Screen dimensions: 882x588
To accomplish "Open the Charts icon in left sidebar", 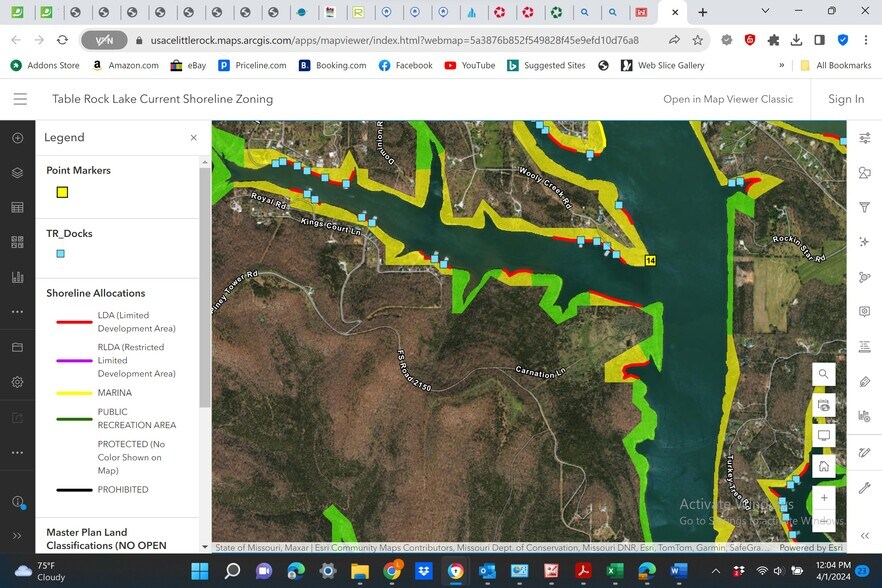I will [17, 277].
